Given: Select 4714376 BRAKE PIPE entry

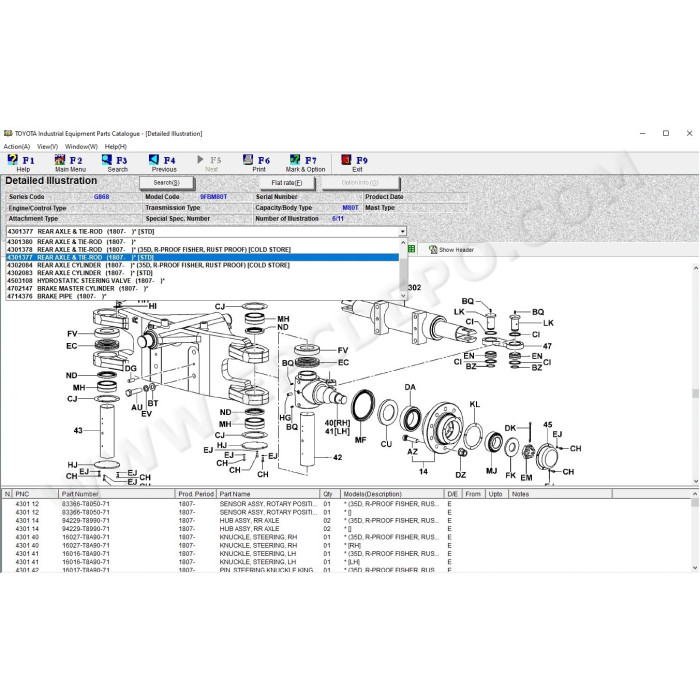Looking at the screenshot, I should coord(202,296).
